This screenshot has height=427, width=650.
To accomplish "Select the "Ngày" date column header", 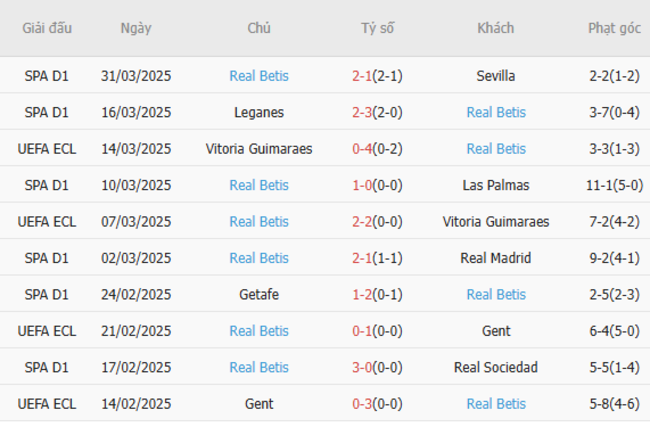I will click(136, 28).
